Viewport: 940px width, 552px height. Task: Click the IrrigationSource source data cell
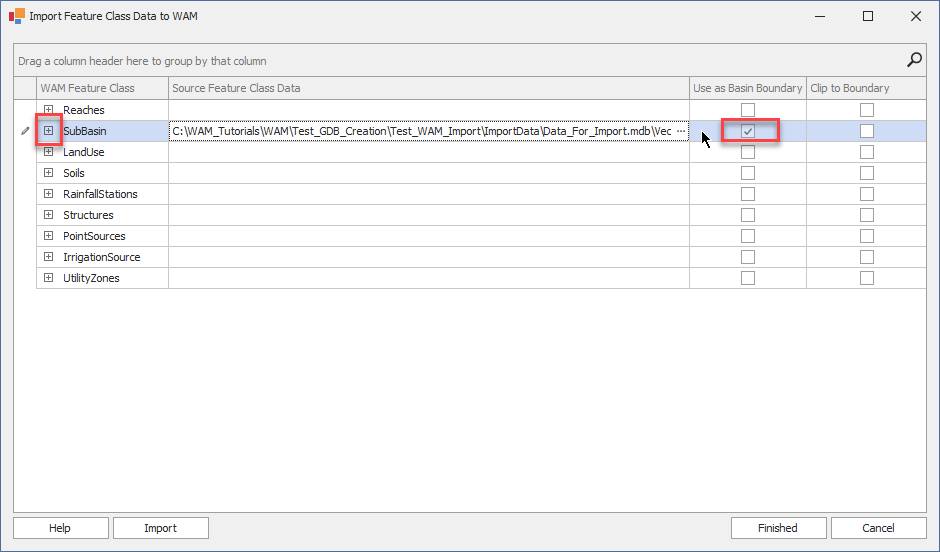(429, 257)
